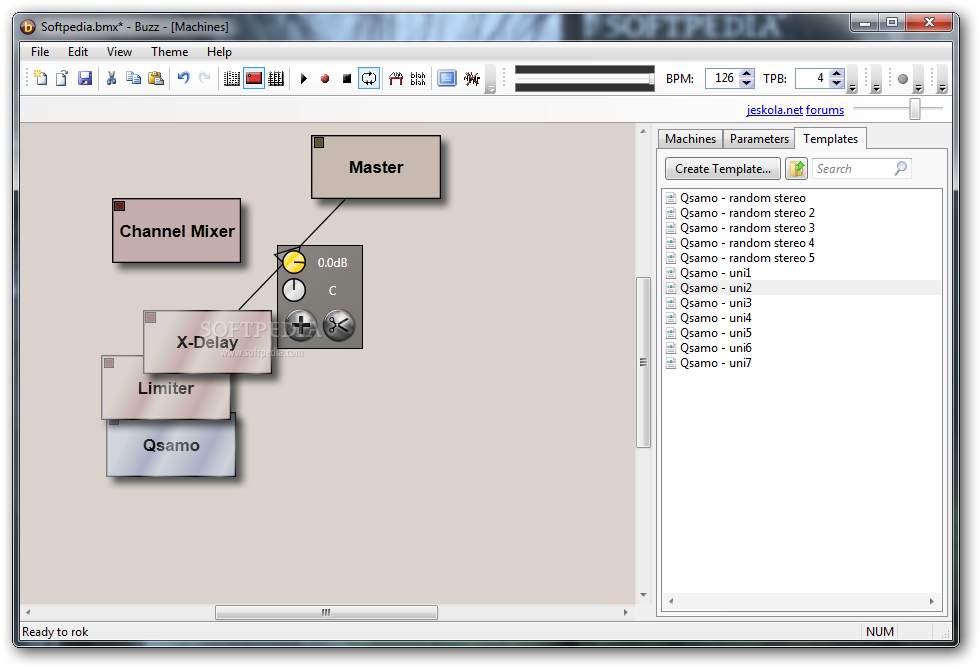Screen dimensions: 980x668
Task: Switch to red machine view icon
Action: (x=254, y=78)
